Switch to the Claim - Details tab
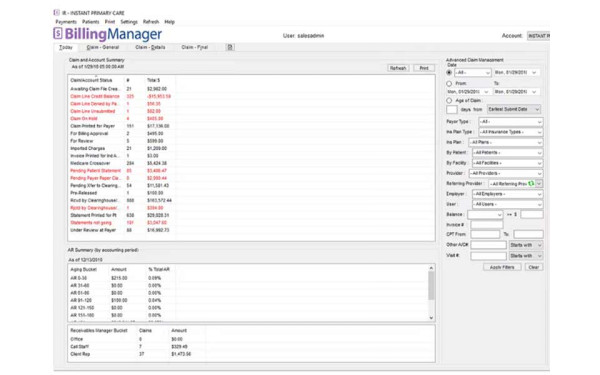Image resolution: width=600 pixels, height=375 pixels. 150,47
